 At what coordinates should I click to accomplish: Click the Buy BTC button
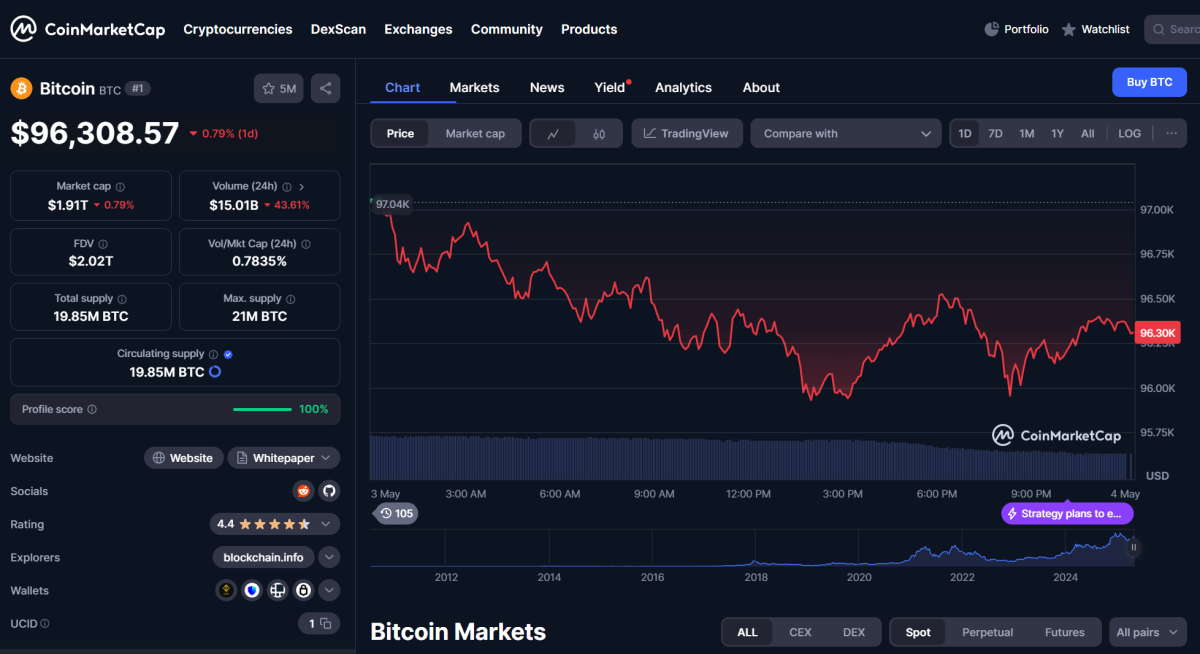(1149, 82)
